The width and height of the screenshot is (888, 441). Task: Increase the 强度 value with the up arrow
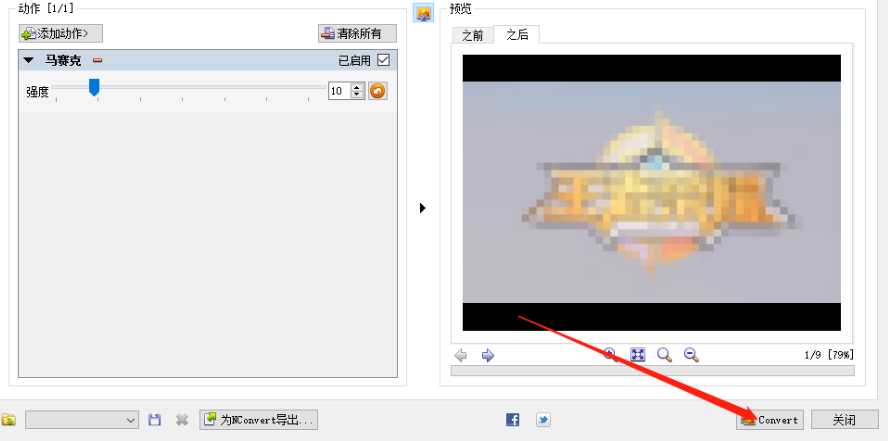357,87
